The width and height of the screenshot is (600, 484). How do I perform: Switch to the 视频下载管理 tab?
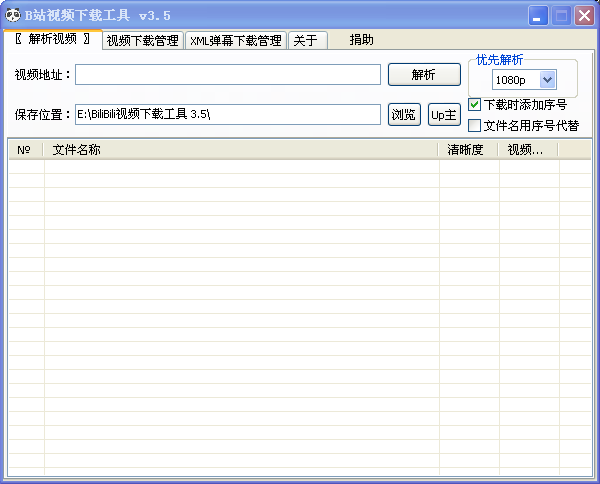click(x=143, y=40)
